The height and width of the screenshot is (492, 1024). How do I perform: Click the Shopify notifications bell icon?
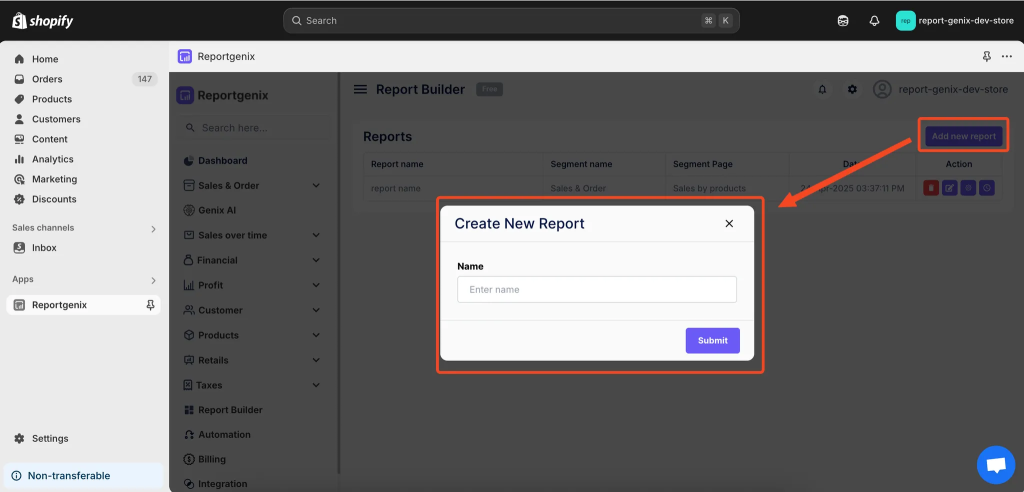(874, 20)
